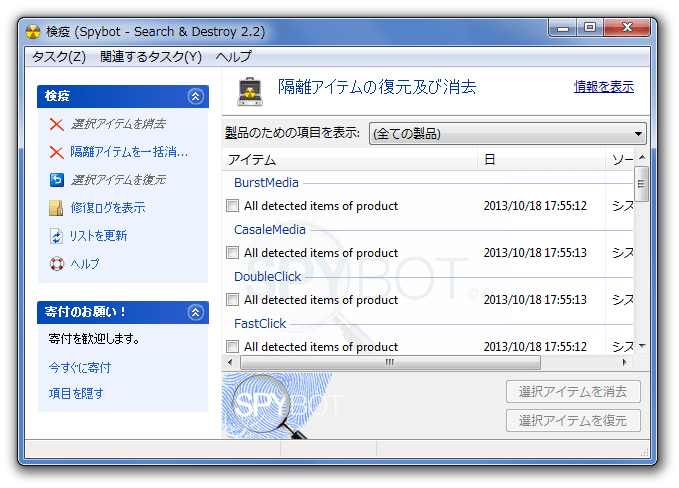Click the 選択アイテムを消去 button at bottom

(573, 391)
